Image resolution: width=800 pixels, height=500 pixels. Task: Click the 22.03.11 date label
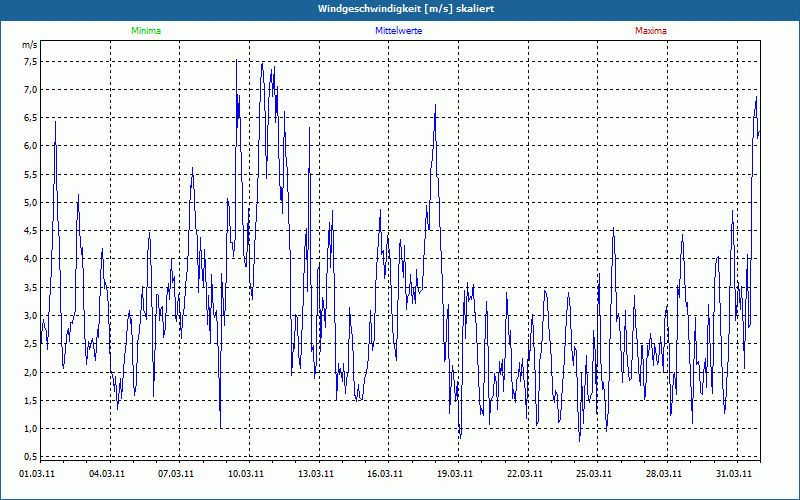tap(525, 474)
